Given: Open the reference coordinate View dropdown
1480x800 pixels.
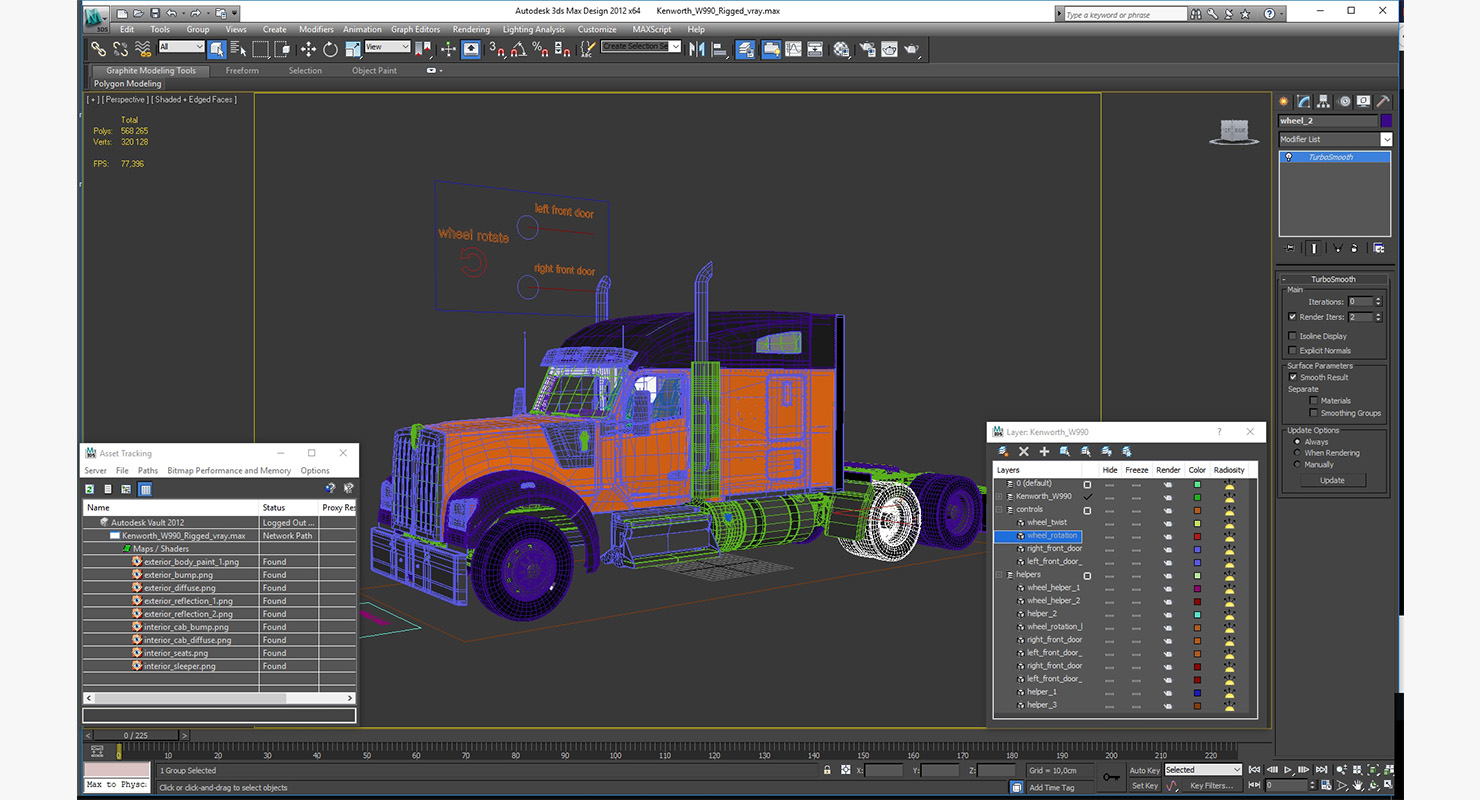Looking at the screenshot, I should [387, 47].
